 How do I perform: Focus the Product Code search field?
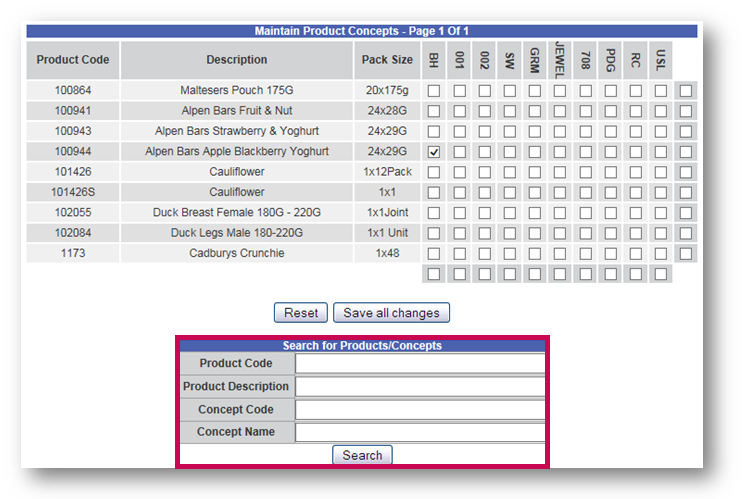(x=419, y=363)
